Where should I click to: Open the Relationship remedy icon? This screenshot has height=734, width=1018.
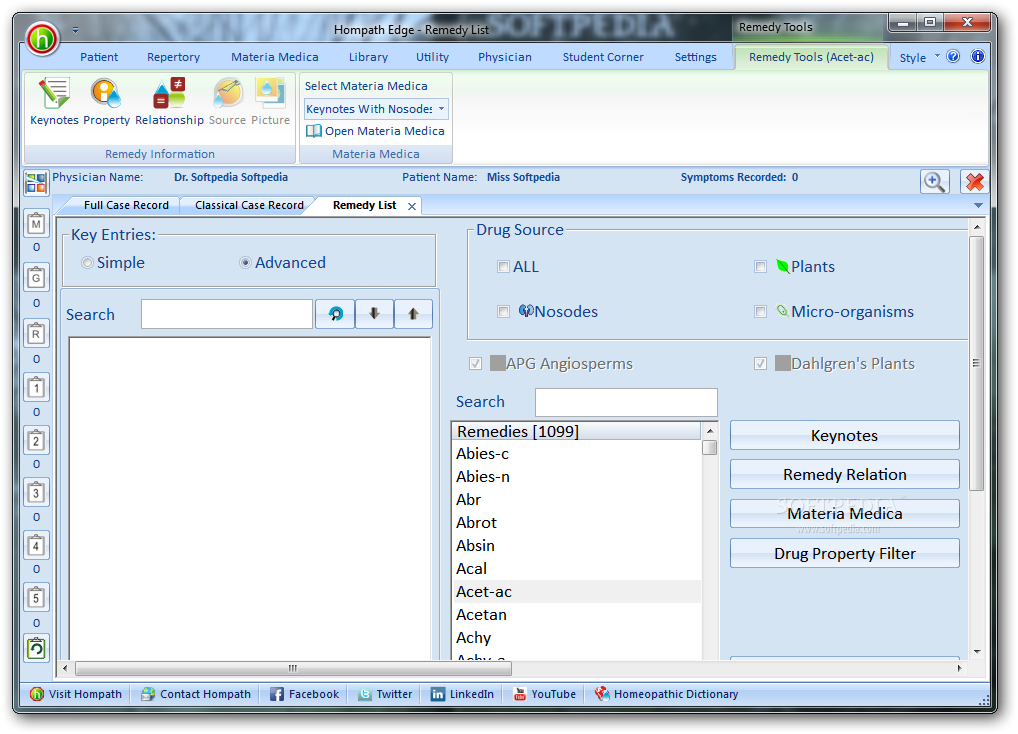pos(169,101)
